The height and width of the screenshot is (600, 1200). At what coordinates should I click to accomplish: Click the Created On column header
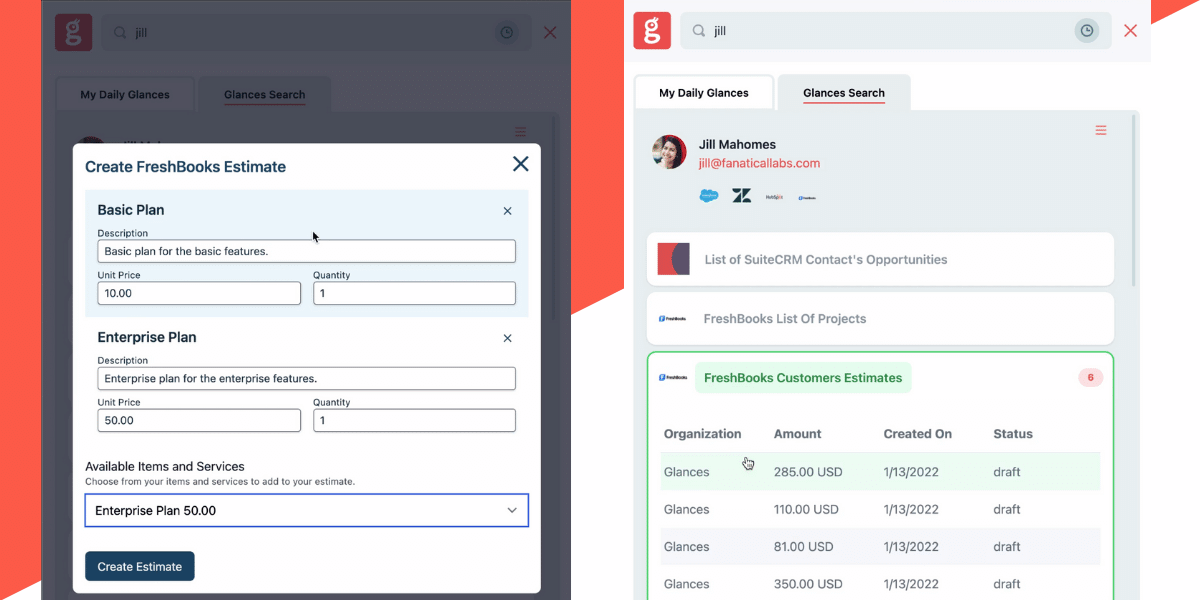point(918,434)
